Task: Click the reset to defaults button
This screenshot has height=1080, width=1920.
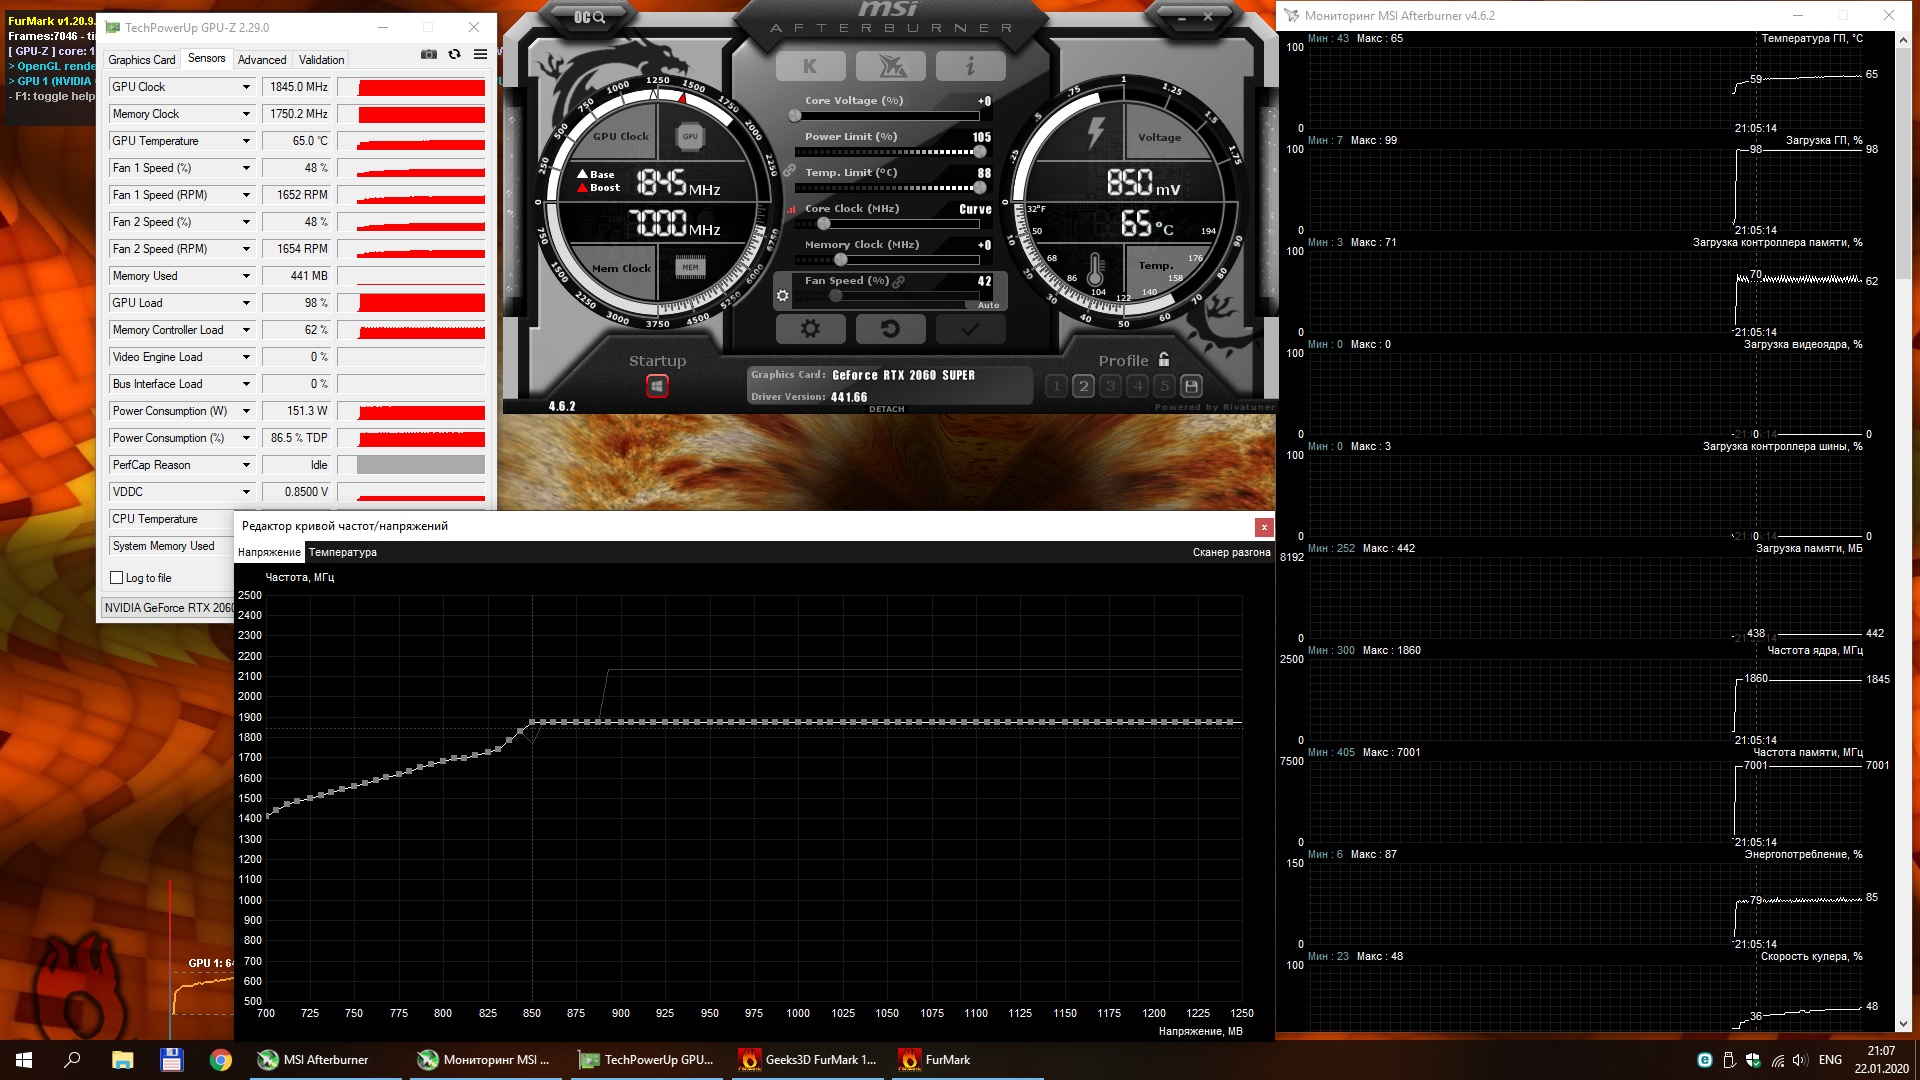Action: [x=890, y=329]
